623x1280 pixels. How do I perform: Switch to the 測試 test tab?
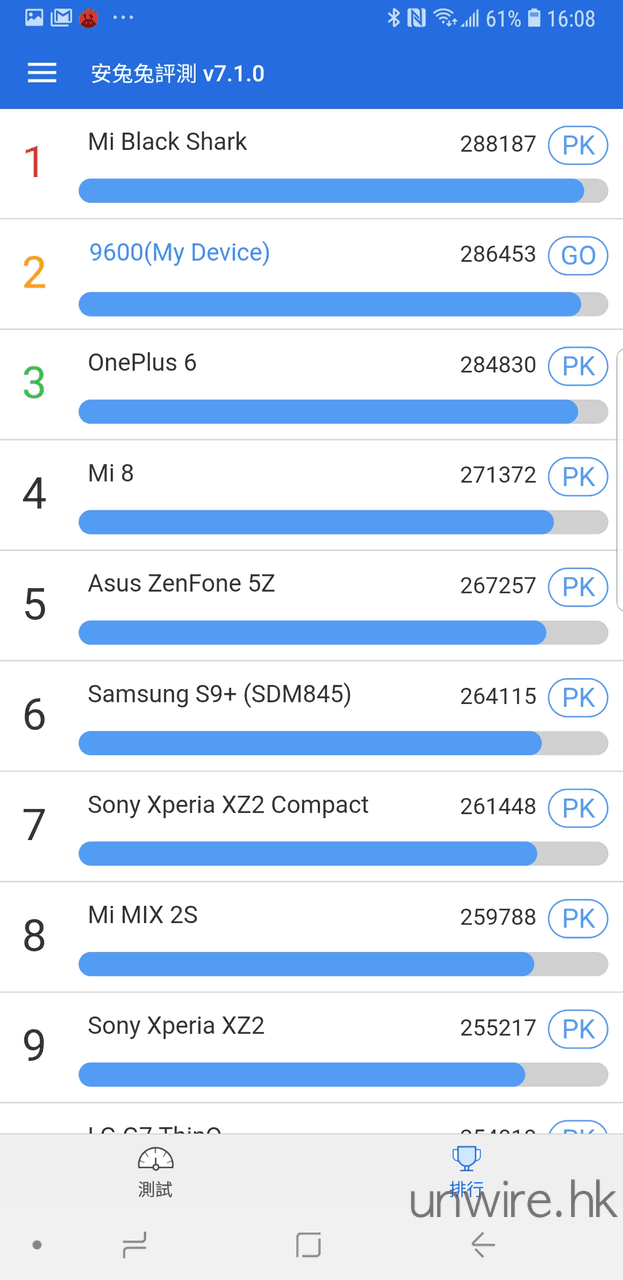[x=155, y=1172]
